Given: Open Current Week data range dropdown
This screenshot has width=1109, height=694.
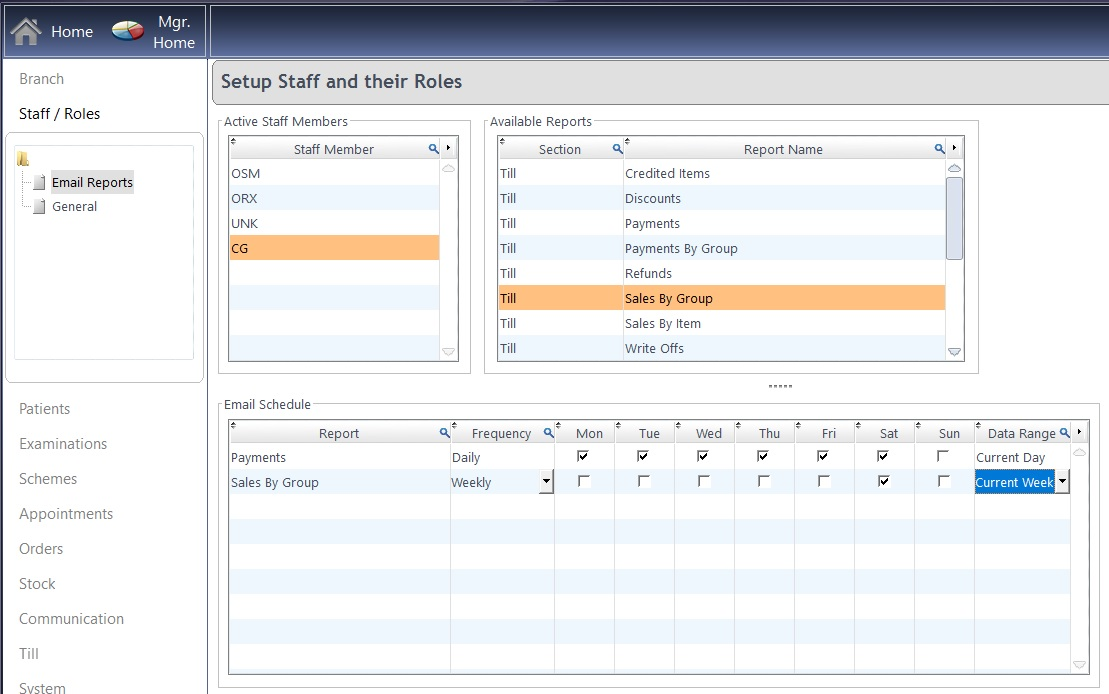Looking at the screenshot, I should 1062,482.
